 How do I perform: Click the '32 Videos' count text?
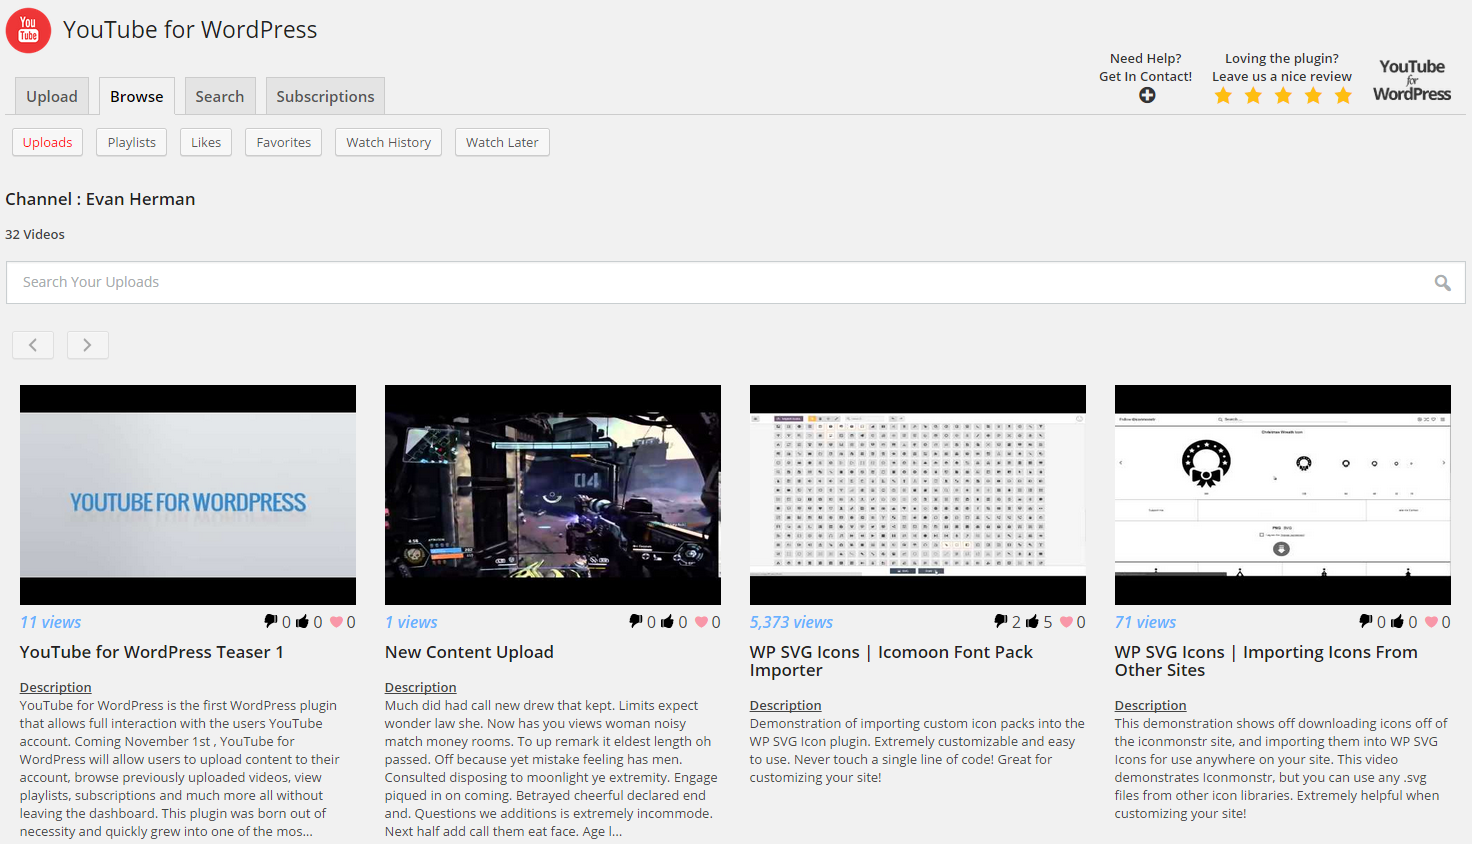coord(35,234)
